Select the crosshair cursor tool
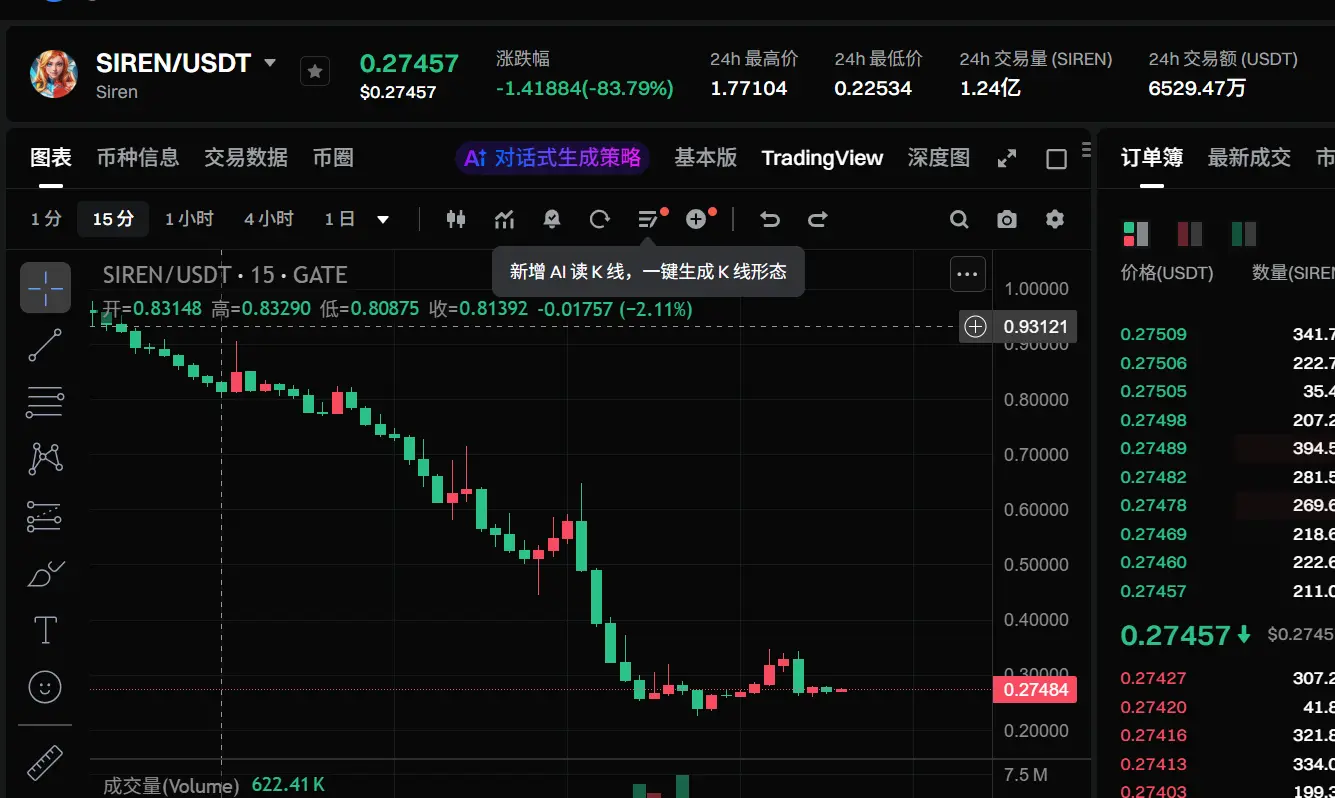Image resolution: width=1335 pixels, height=798 pixels. (45, 288)
